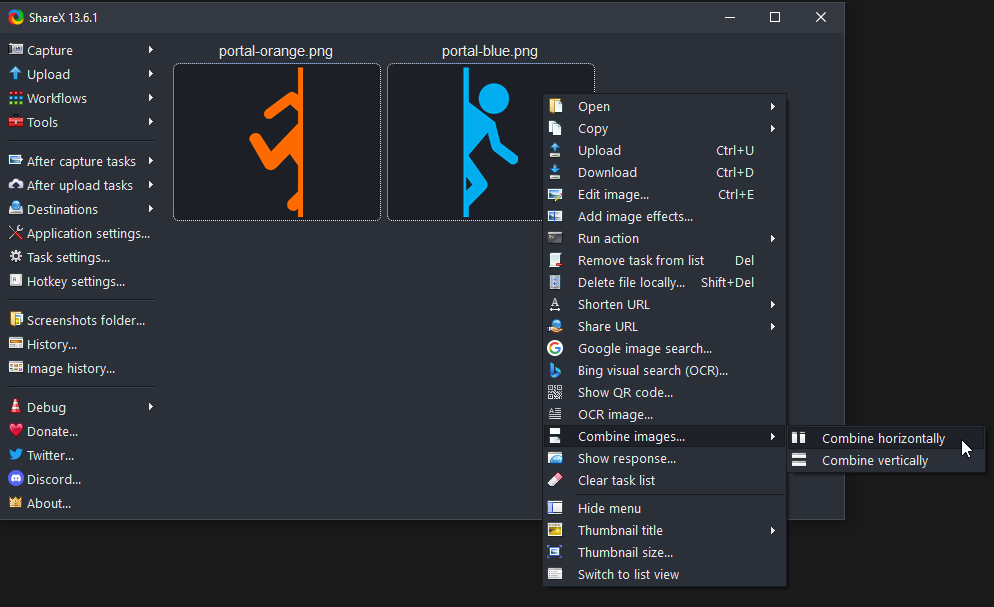Choose Remove task from list
The image size is (994, 607).
coord(664,260)
